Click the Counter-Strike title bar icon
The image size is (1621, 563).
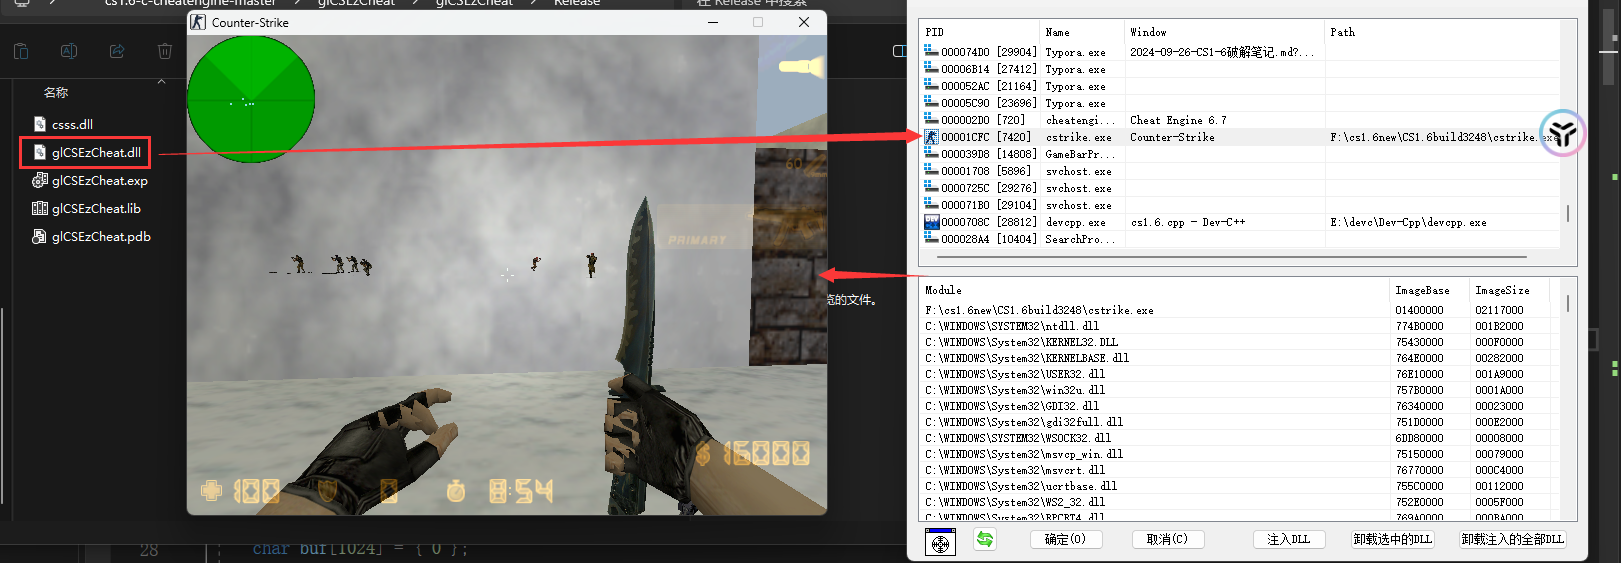198,22
